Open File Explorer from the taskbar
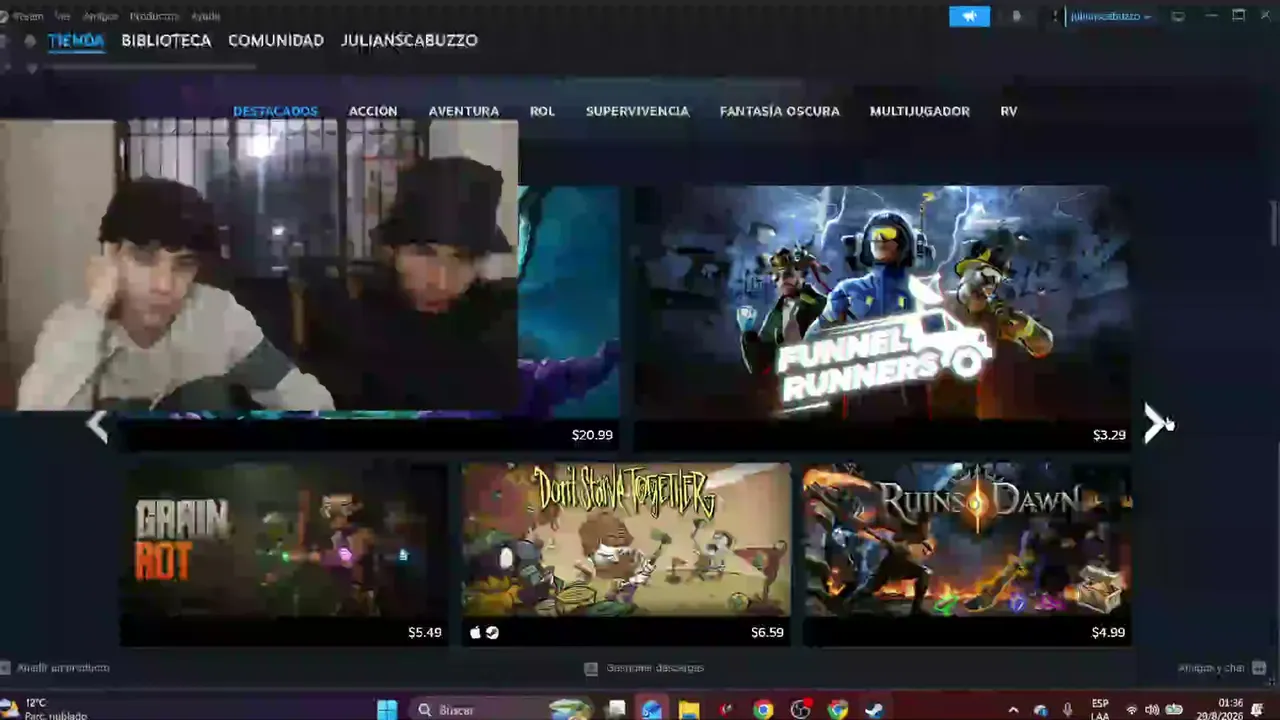1280x720 pixels. [689, 709]
